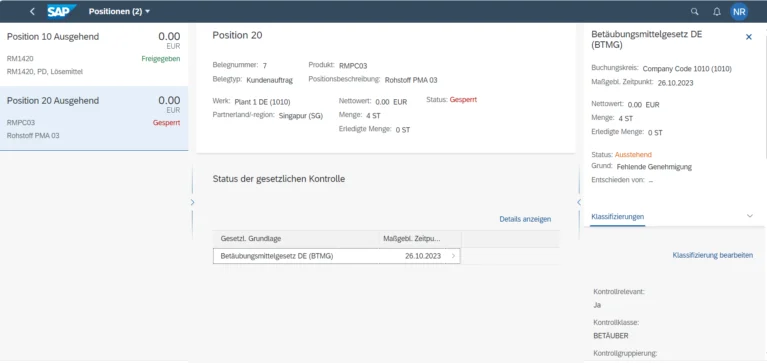Screen dimensions: 767x363
Task: Click the Company Code 1010 (1010) value
Action: pyautogui.click(x=687, y=69)
